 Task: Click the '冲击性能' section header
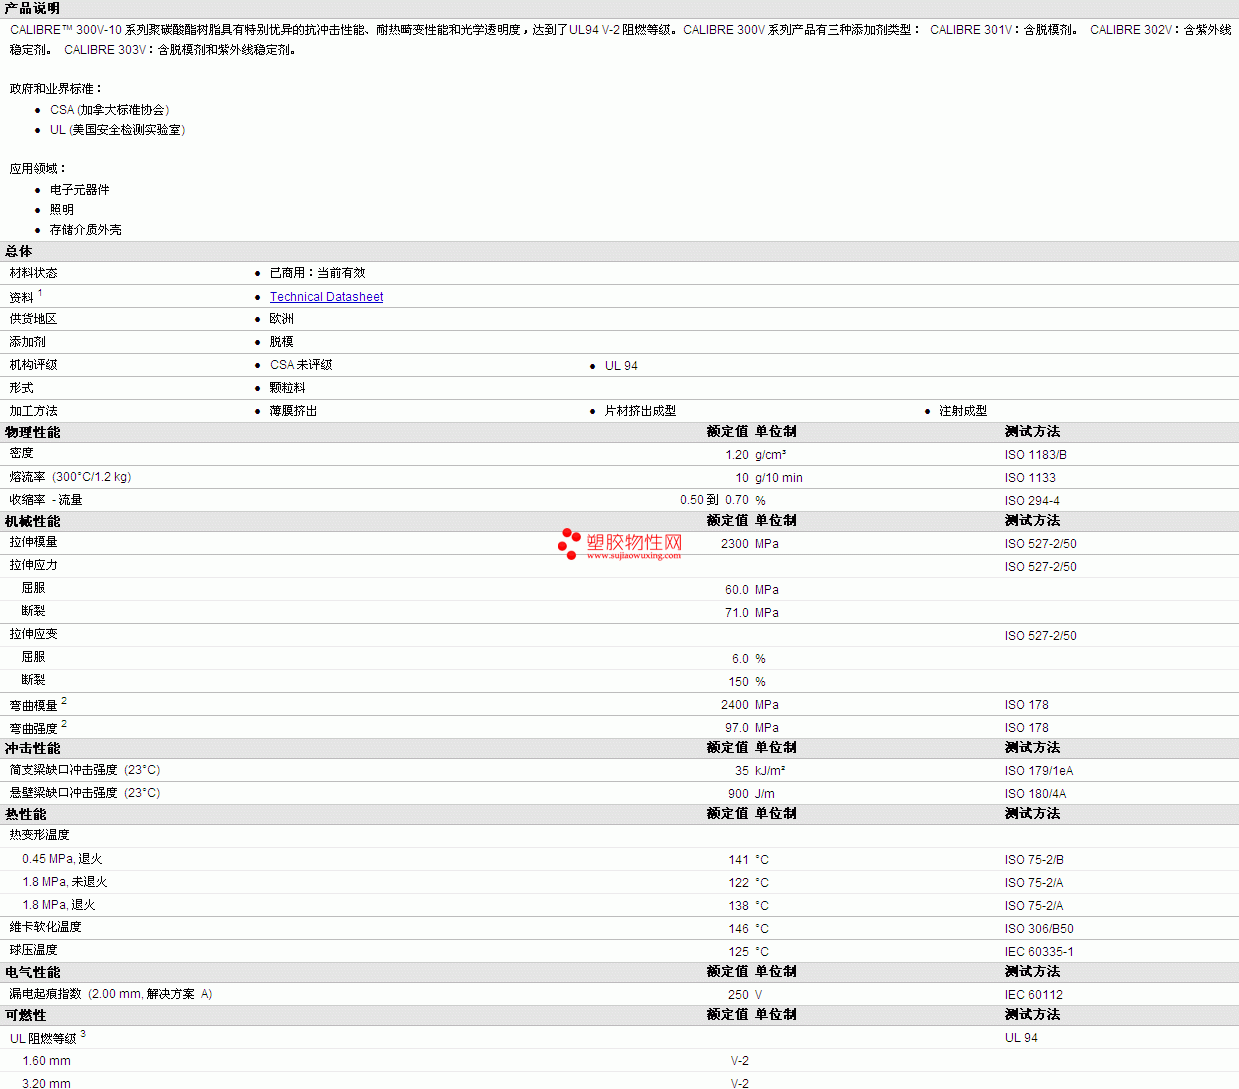[33, 749]
